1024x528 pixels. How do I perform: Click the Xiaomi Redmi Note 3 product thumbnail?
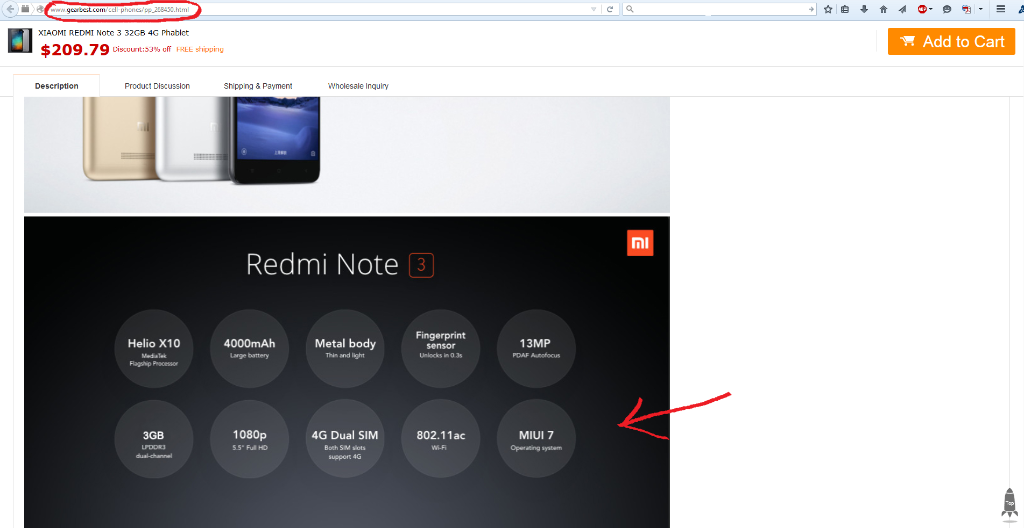[x=20, y=41]
